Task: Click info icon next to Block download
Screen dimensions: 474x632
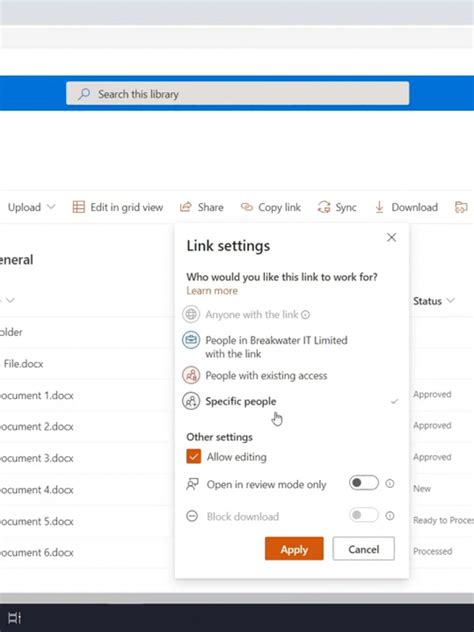Action: 390,516
